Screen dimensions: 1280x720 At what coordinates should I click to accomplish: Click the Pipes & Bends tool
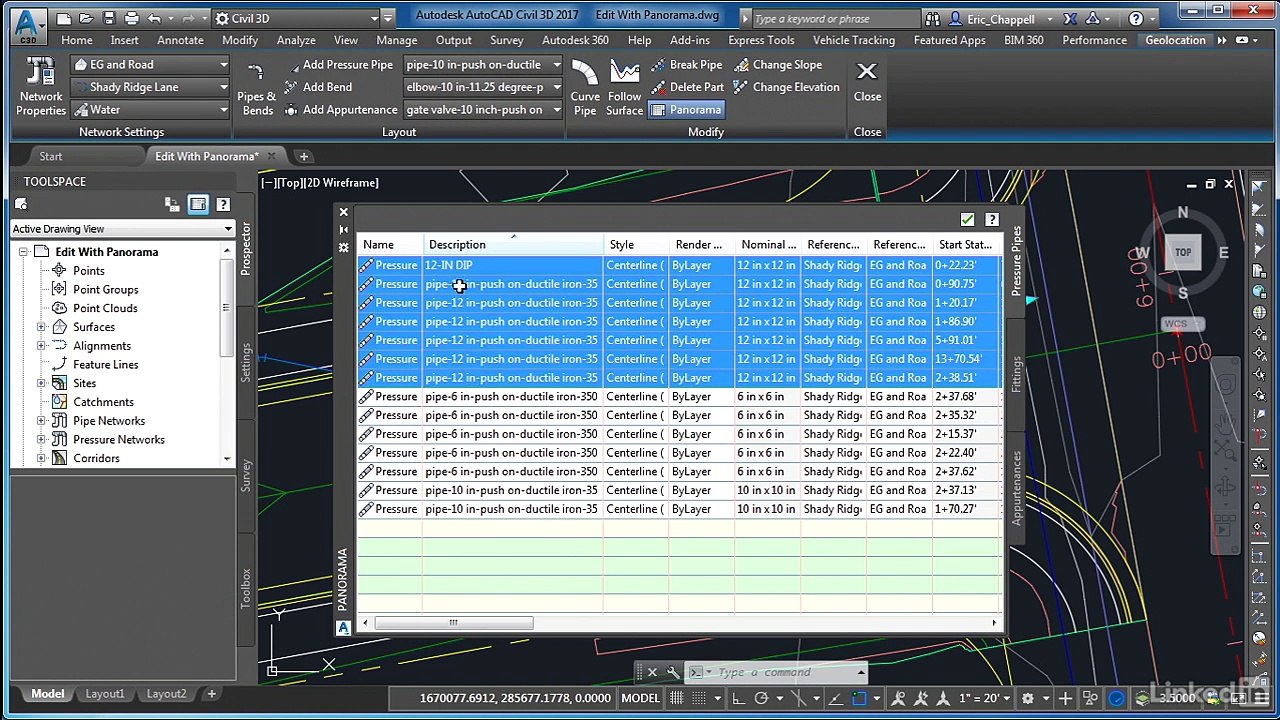click(257, 88)
